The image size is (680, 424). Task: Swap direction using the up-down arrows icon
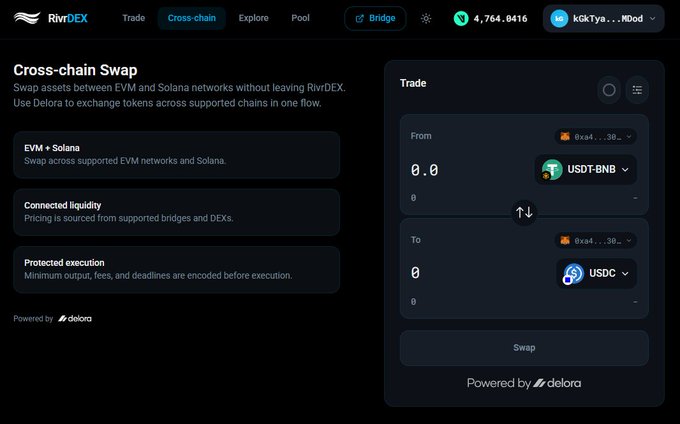524,212
